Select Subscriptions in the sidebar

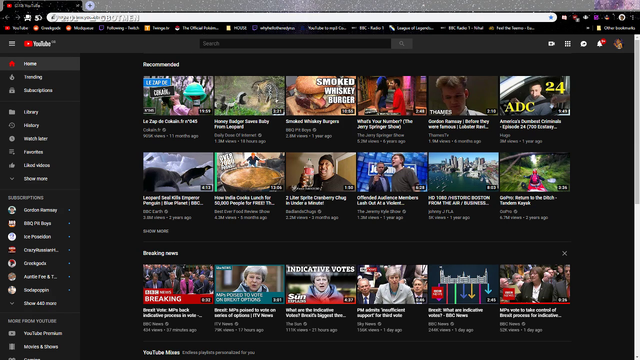(40, 90)
